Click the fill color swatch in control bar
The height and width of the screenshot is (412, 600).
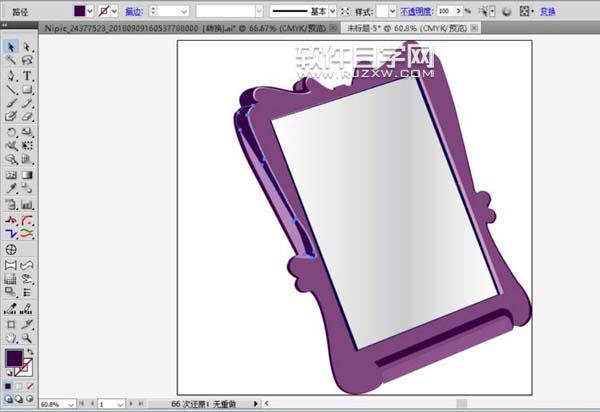(x=80, y=11)
